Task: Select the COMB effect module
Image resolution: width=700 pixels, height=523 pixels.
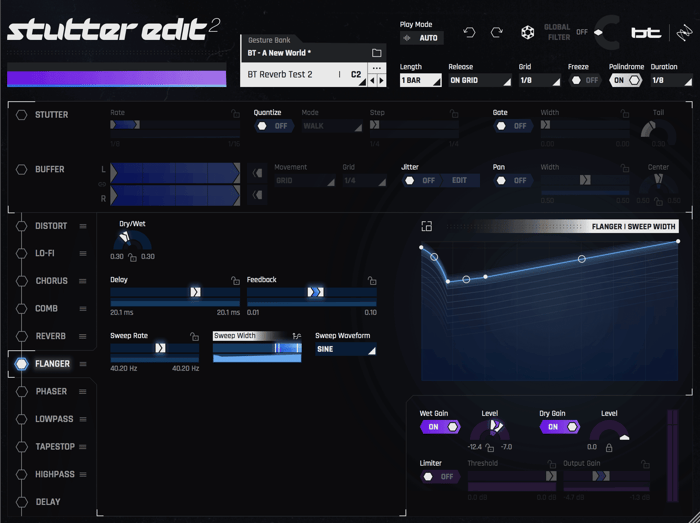Action: coord(46,309)
